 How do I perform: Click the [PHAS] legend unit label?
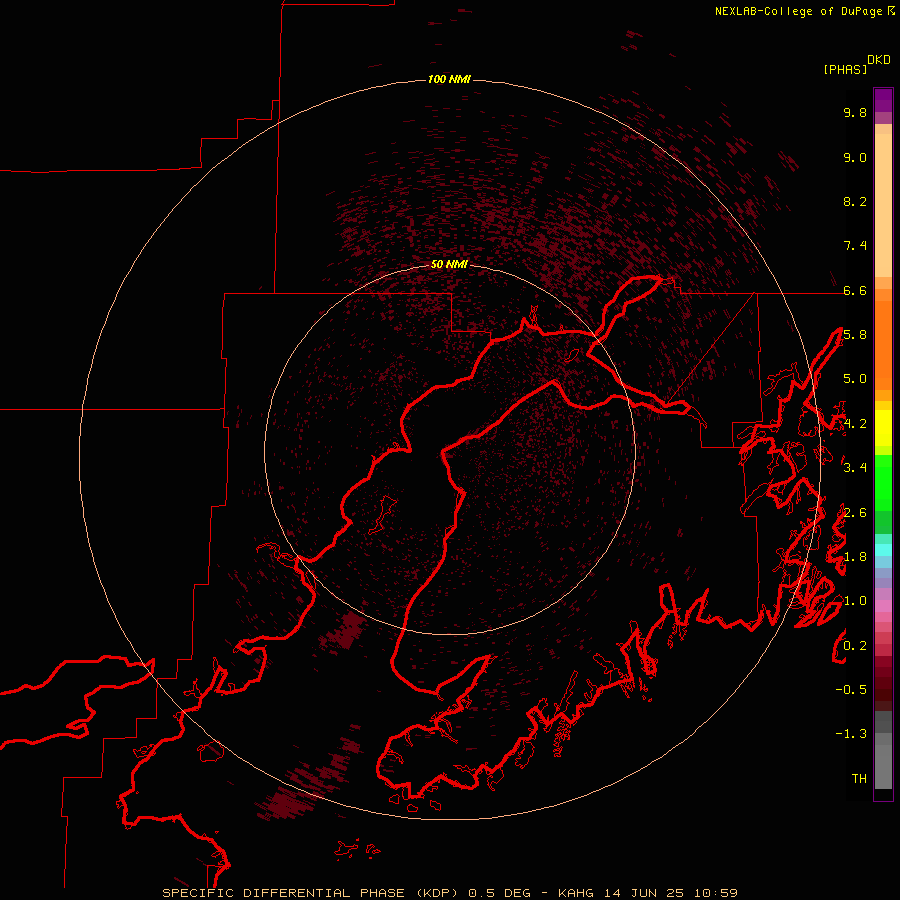point(845,69)
